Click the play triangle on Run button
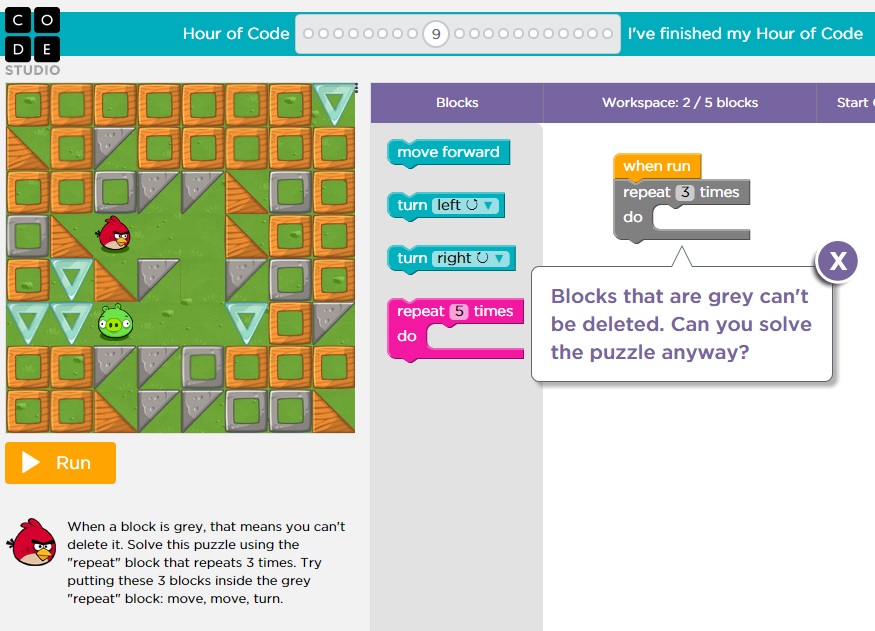 [30, 463]
